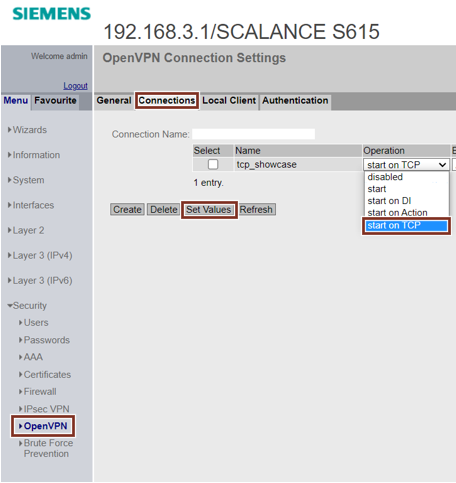The image size is (456, 483).
Task: Choose 'start' in Operation list
Action: (x=406, y=189)
